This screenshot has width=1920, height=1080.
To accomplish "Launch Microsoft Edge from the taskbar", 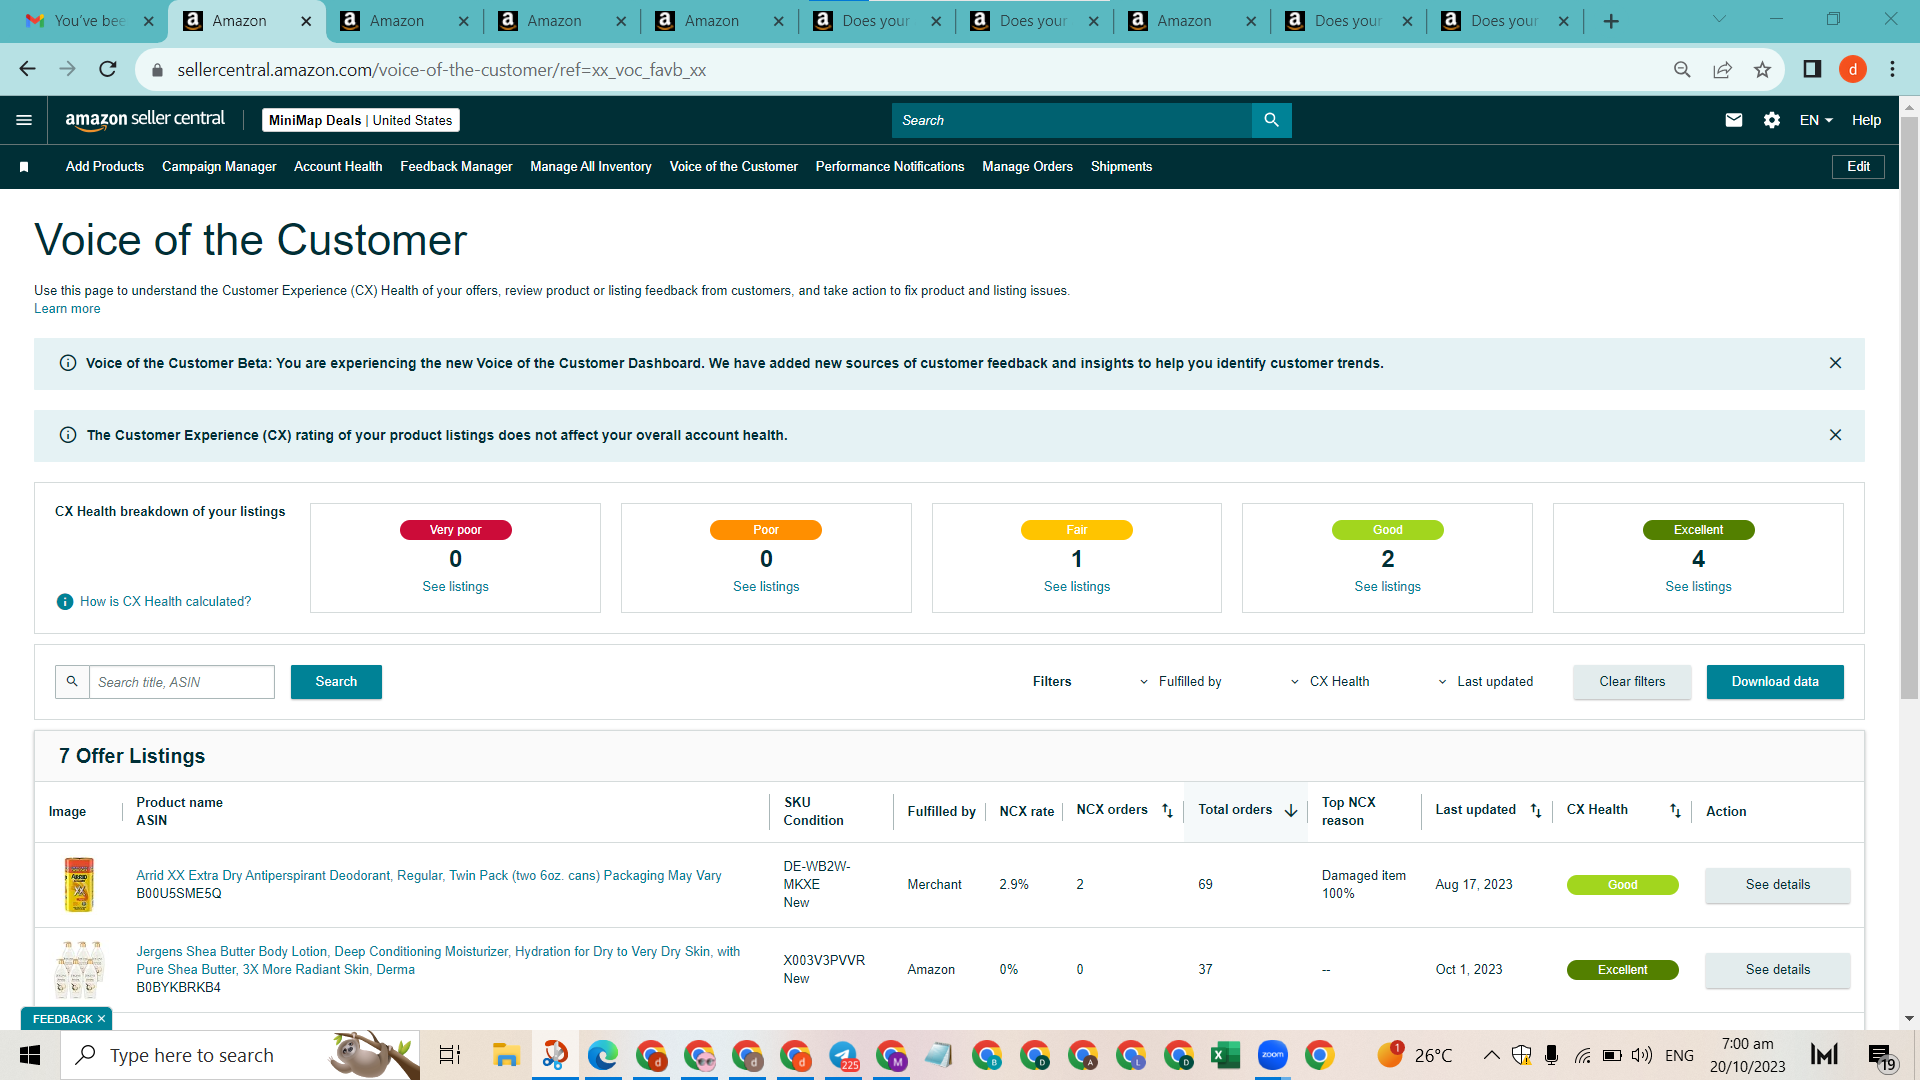I will 602,1055.
